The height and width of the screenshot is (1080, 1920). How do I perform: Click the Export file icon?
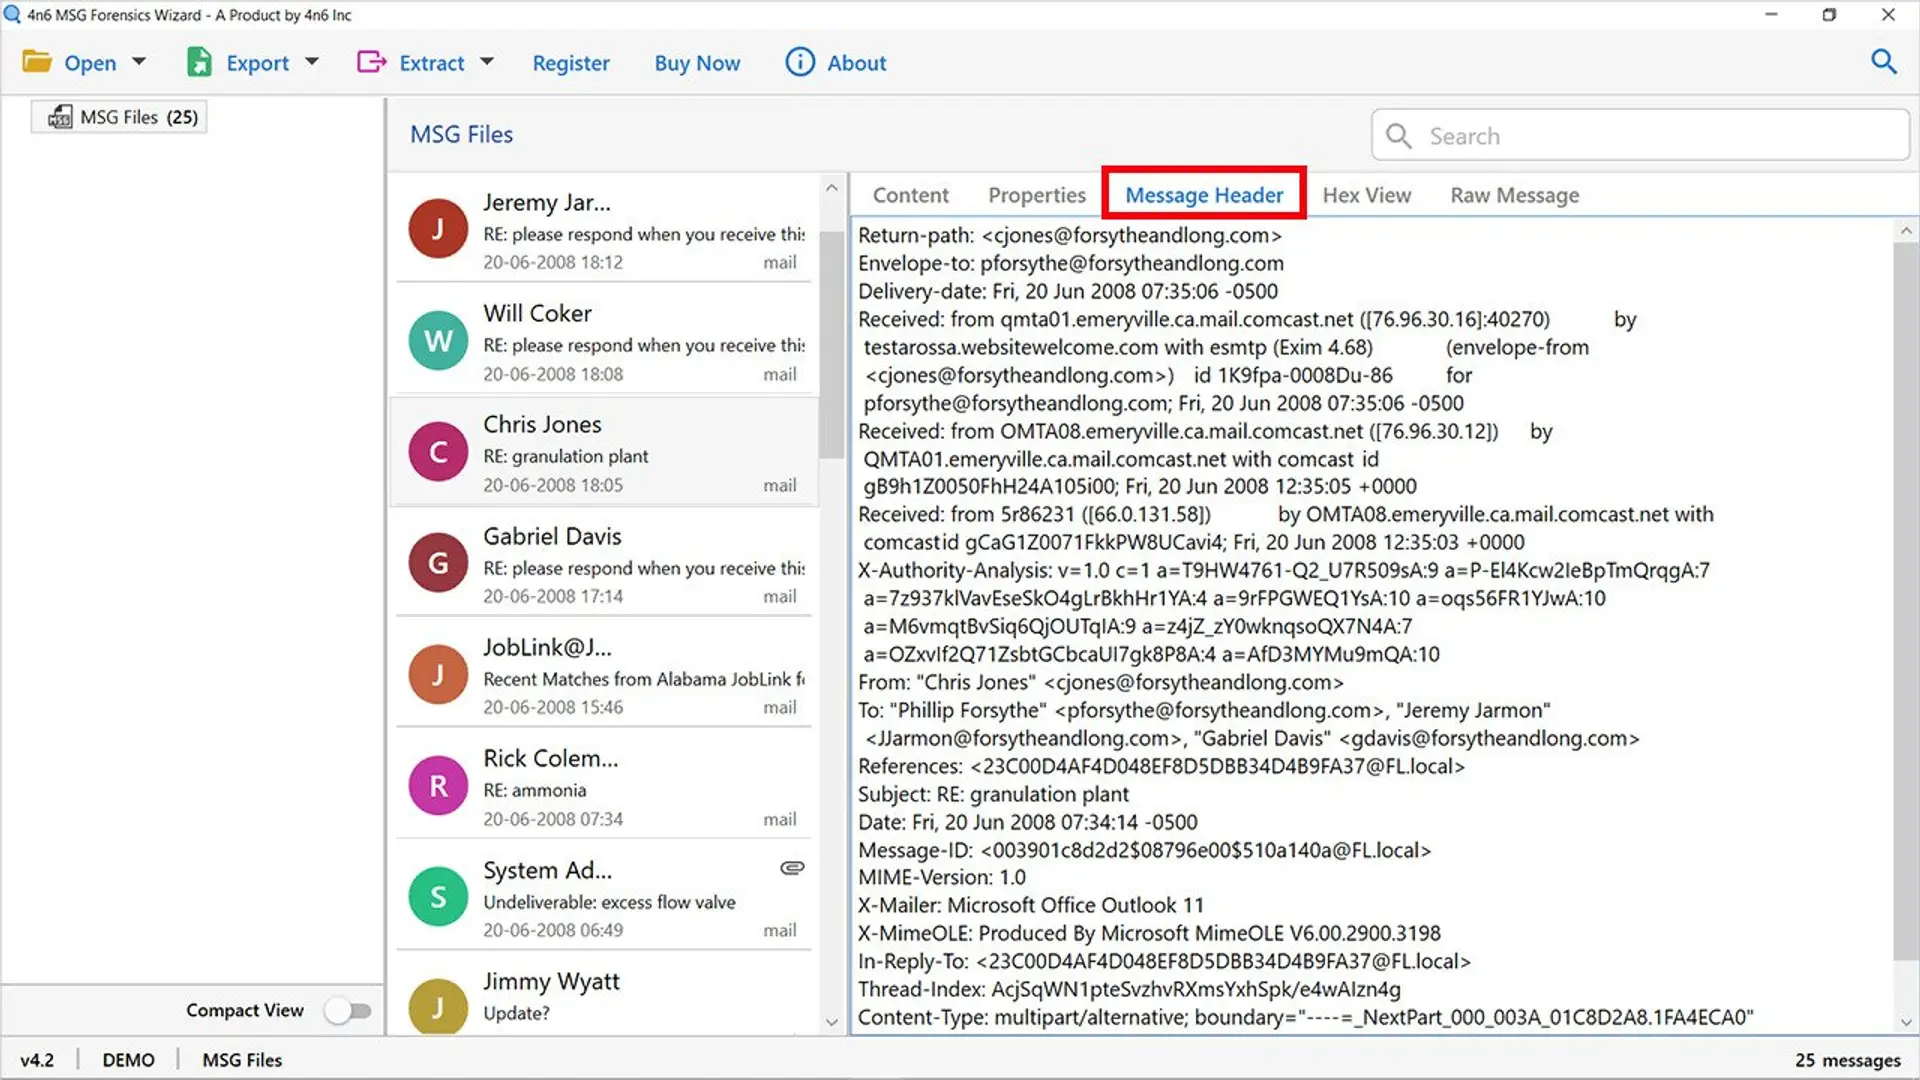(x=199, y=62)
